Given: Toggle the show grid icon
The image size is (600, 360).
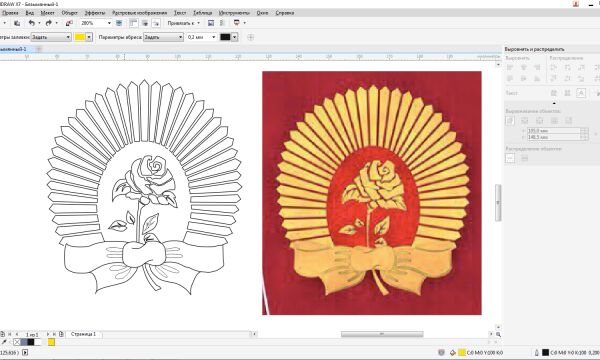Looking at the screenshot, I should [x=145, y=23].
